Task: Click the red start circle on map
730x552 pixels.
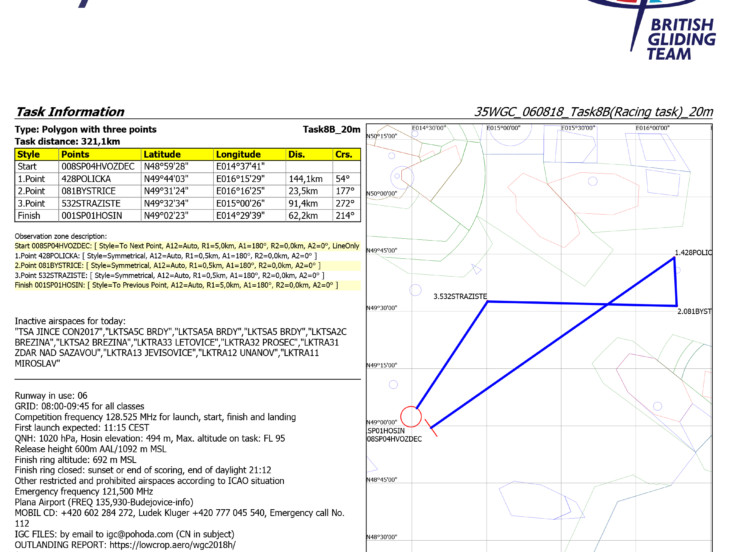Action: [410, 417]
